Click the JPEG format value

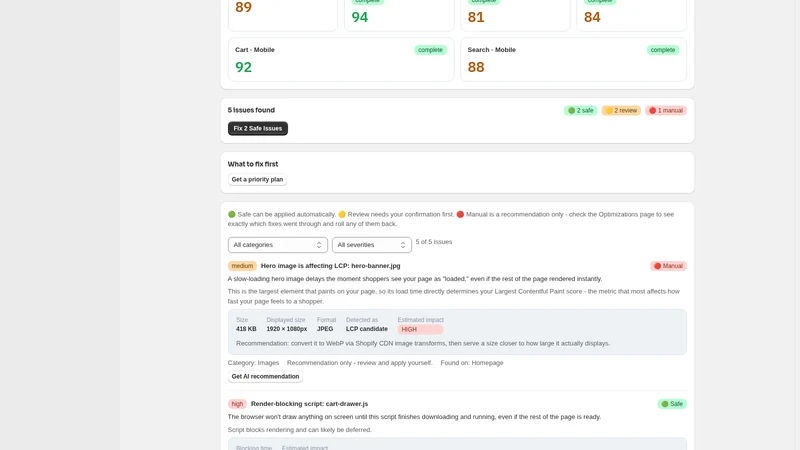[x=325, y=329]
